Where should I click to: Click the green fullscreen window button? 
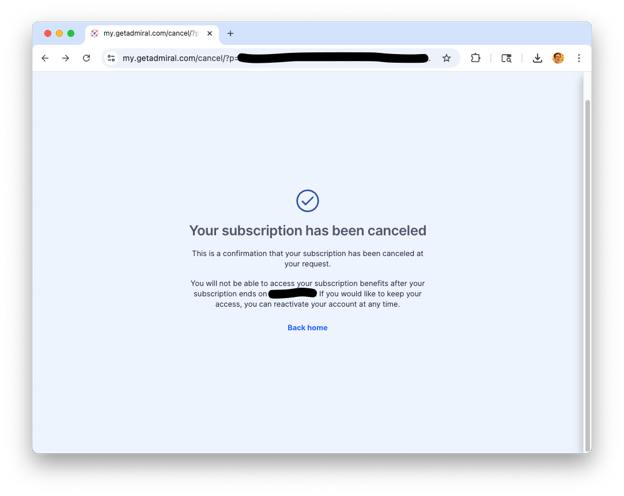(71, 33)
